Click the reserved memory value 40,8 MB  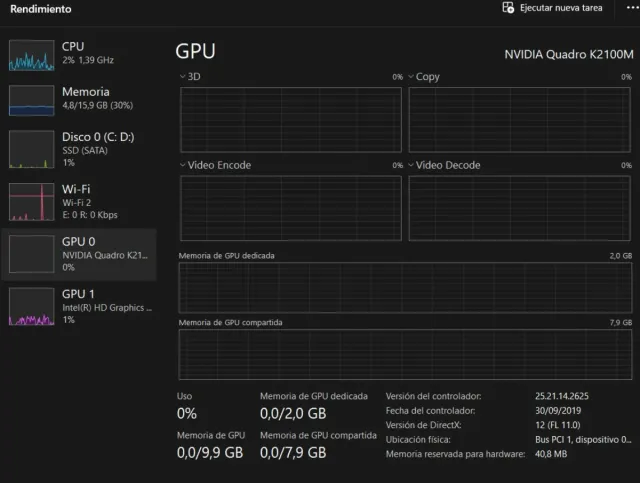click(x=551, y=454)
